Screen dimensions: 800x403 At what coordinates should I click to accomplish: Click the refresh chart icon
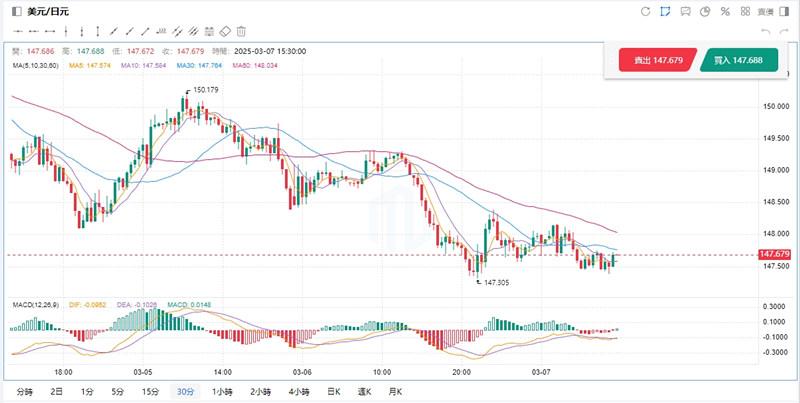(x=646, y=11)
